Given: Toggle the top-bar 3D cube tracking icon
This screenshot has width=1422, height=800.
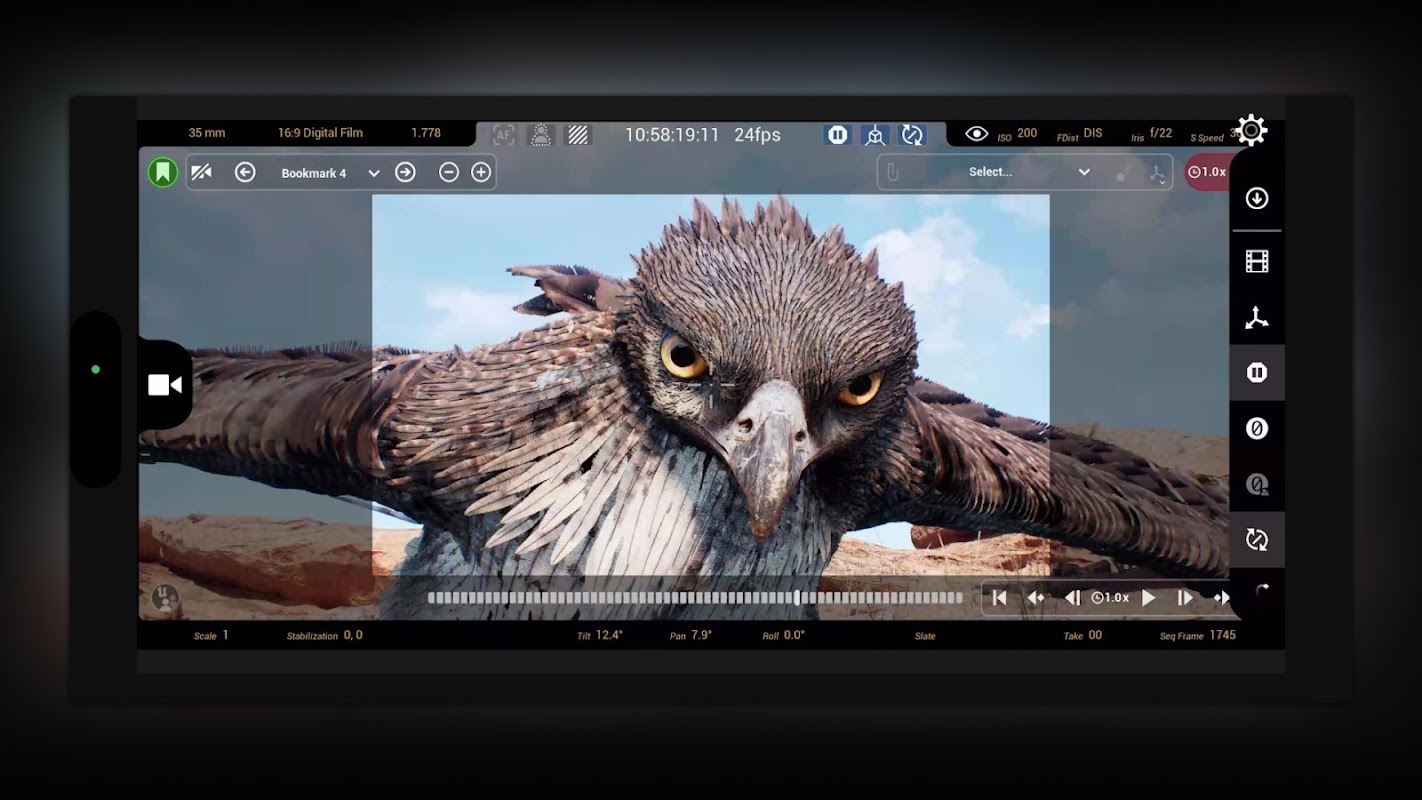Looking at the screenshot, I should pos(875,134).
